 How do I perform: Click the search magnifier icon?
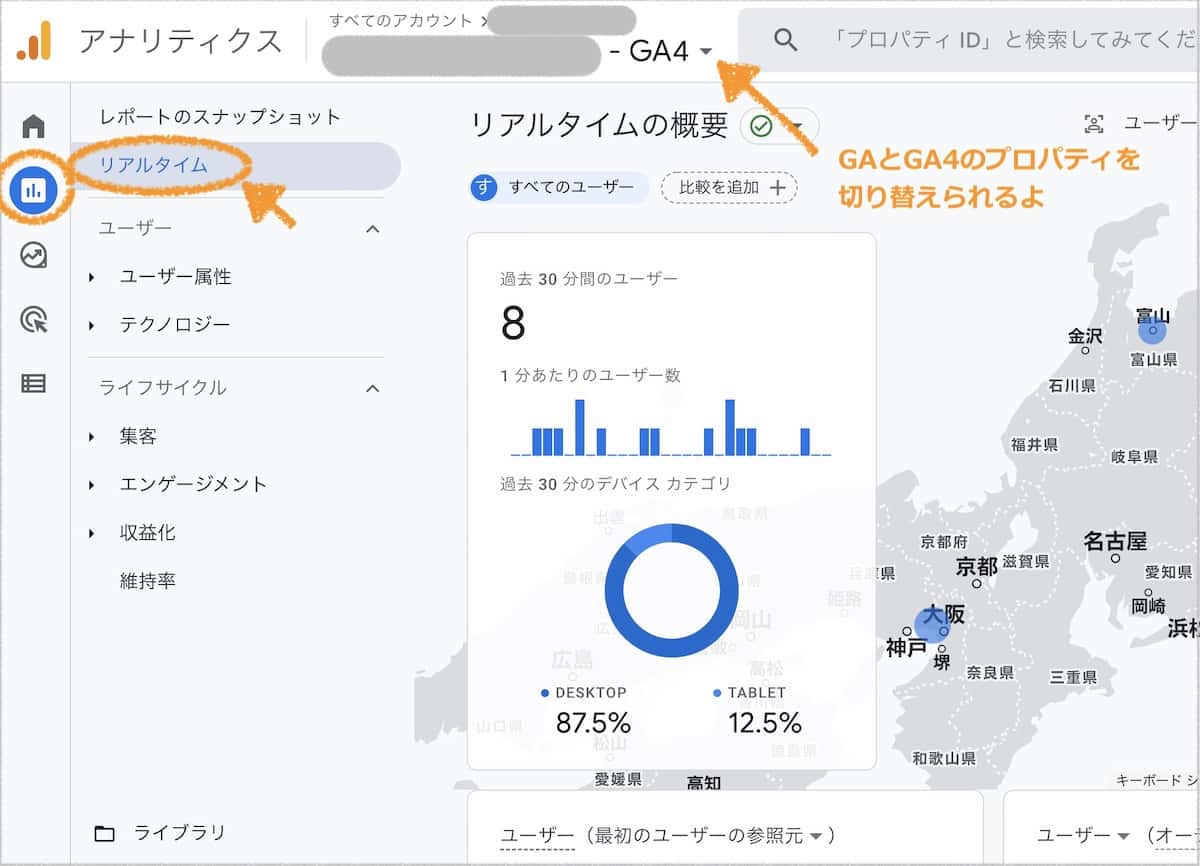point(785,40)
